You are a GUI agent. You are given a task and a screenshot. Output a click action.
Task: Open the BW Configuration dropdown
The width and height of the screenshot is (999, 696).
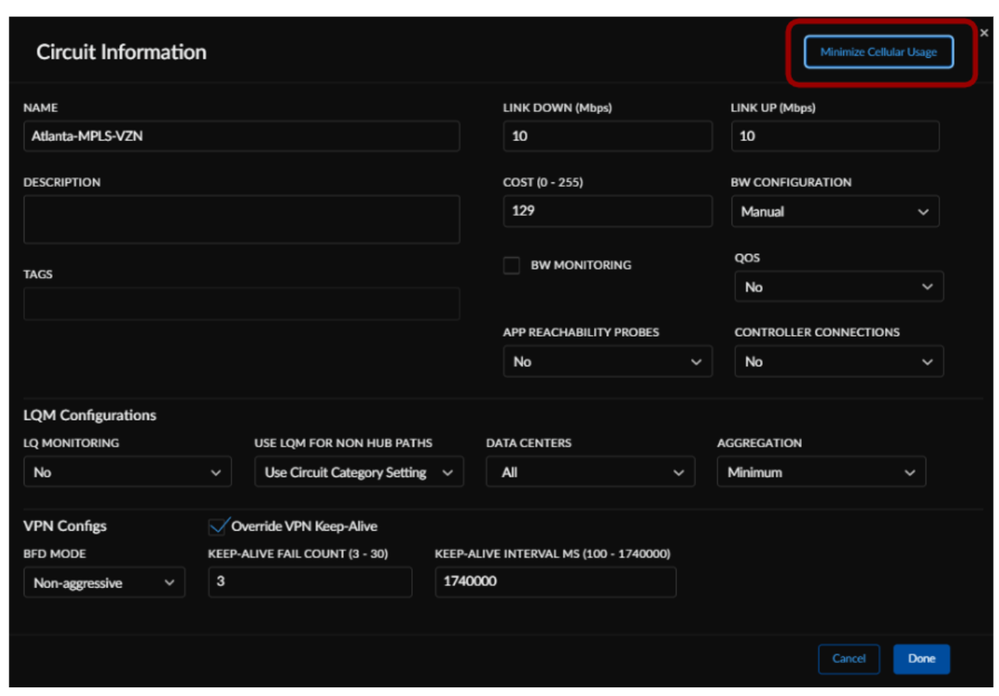point(835,212)
